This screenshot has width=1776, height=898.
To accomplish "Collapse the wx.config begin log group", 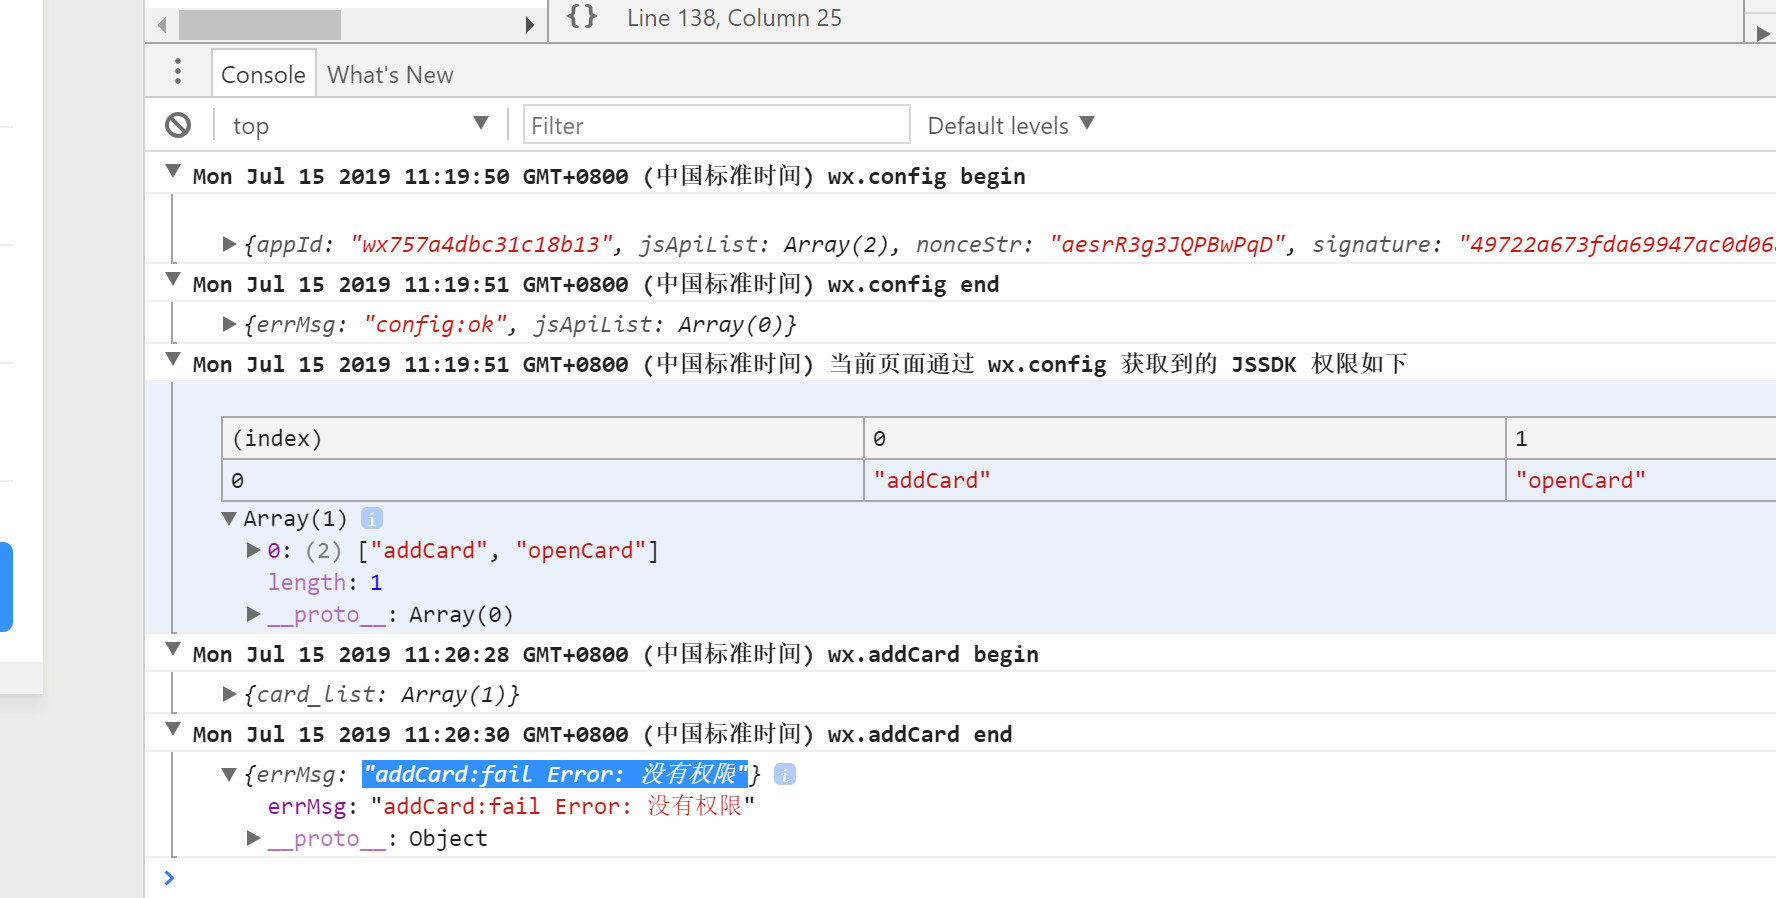I will point(173,172).
